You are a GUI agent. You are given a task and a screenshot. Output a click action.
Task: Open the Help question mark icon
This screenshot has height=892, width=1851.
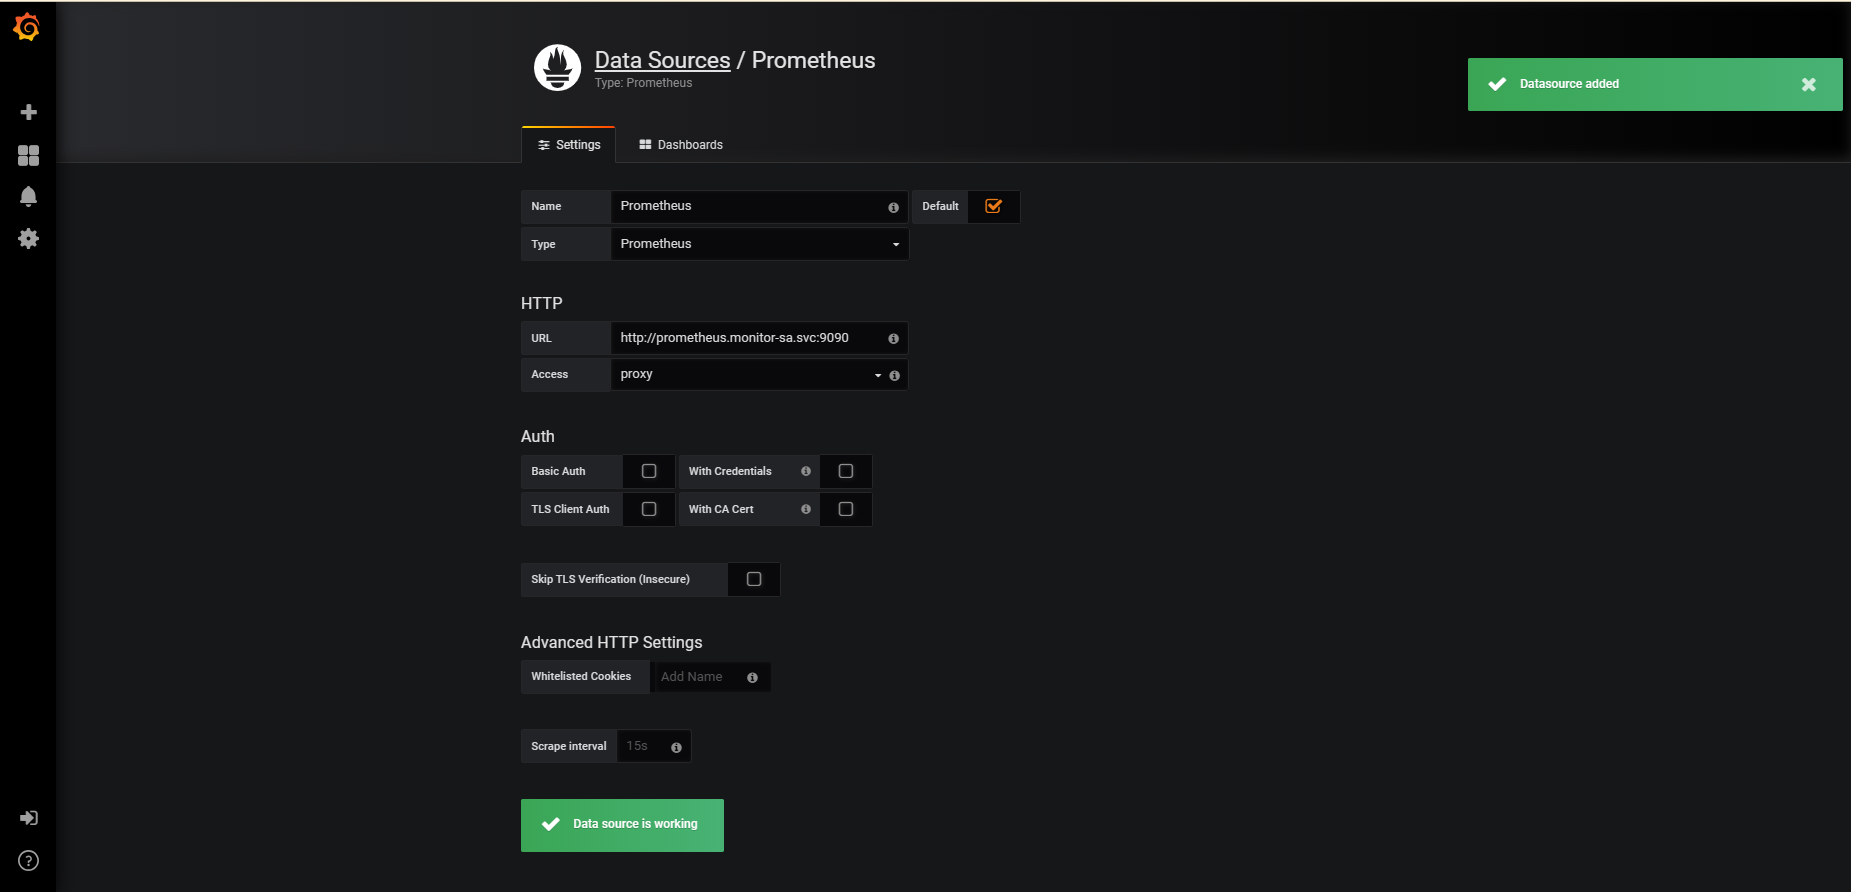tap(29, 861)
